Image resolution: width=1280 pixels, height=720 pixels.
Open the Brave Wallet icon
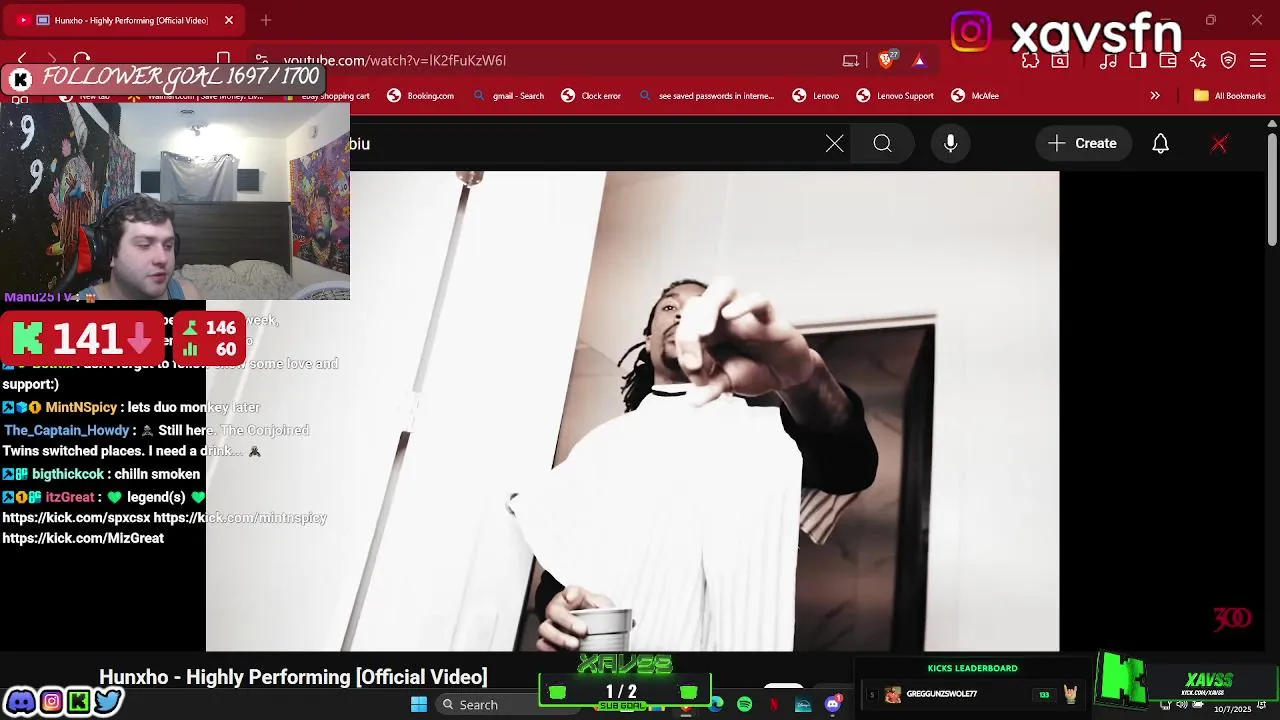1168,61
